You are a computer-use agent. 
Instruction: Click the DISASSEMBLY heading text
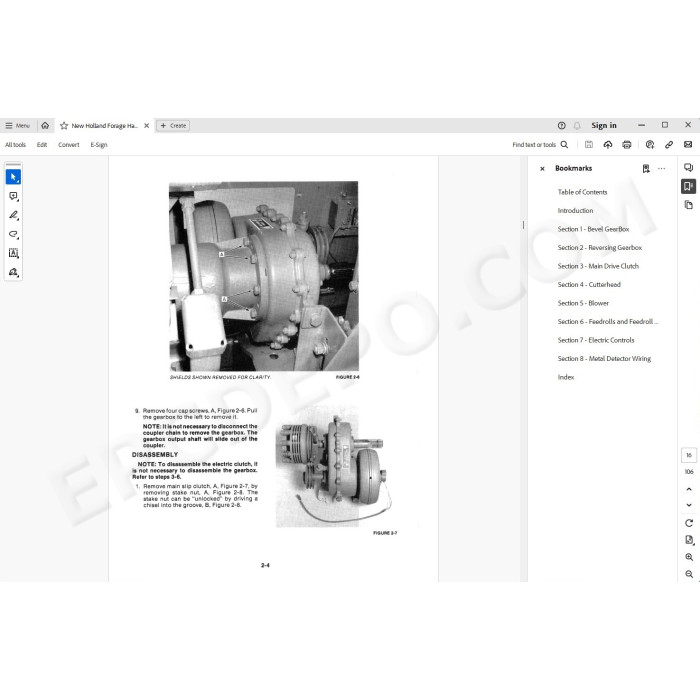pos(155,455)
